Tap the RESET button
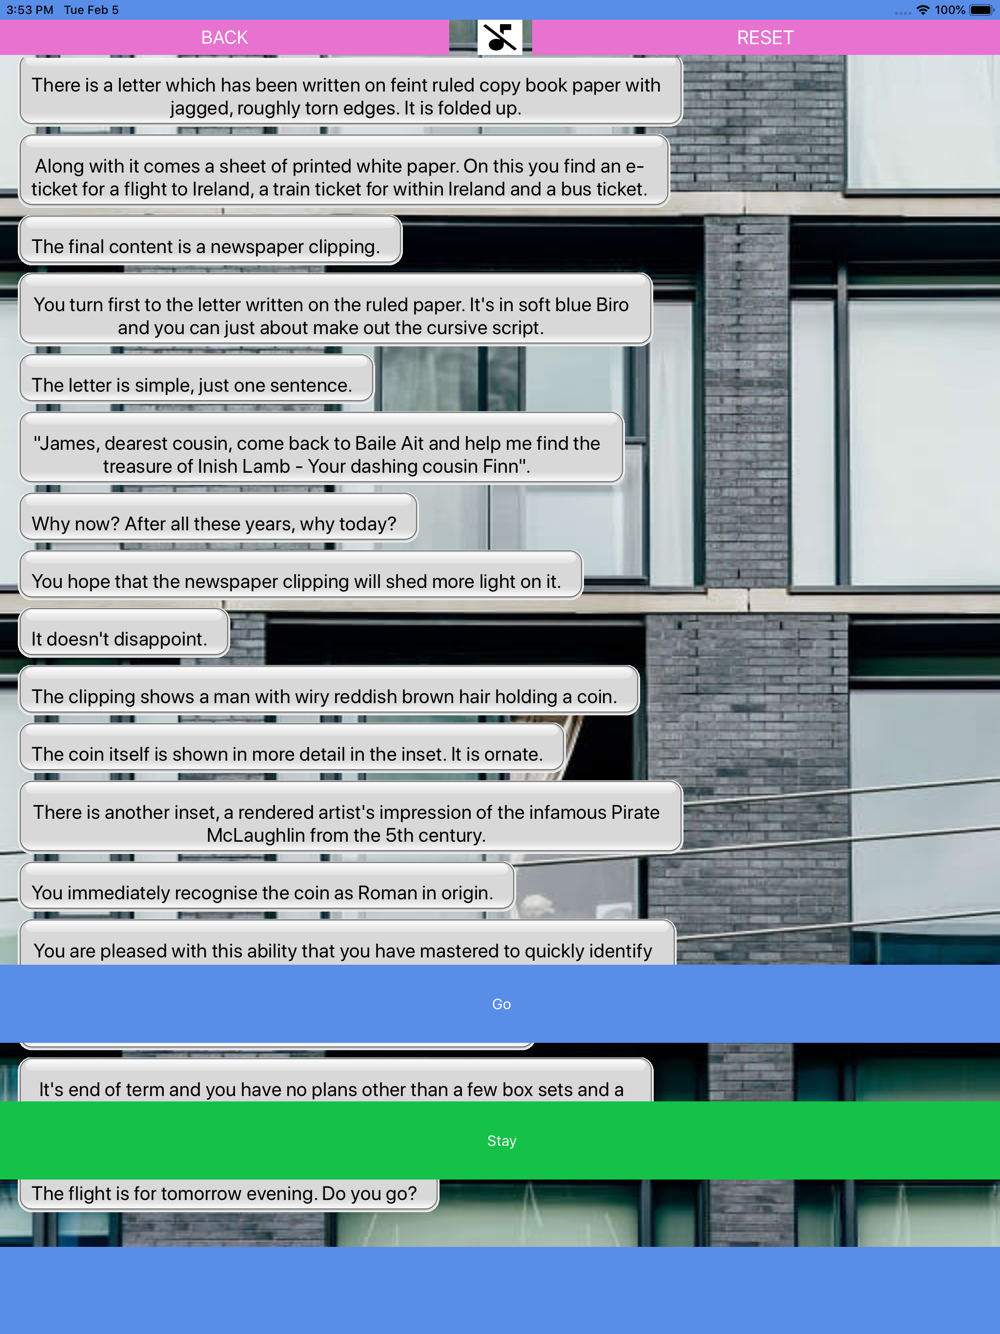The width and height of the screenshot is (1000, 1334). (x=765, y=38)
